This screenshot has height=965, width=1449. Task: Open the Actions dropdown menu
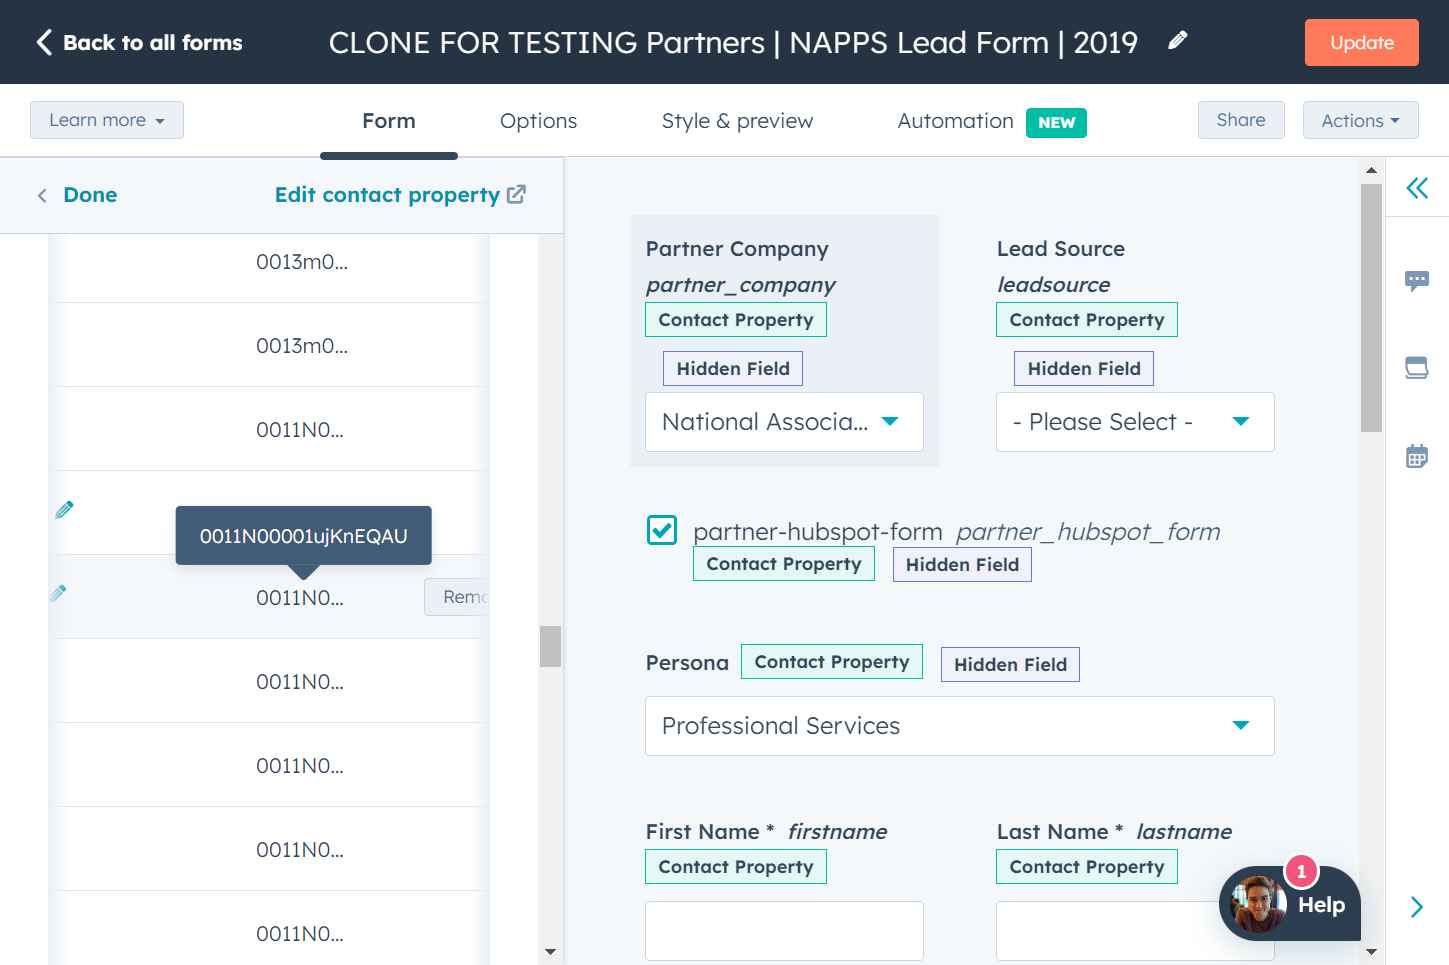[1360, 120]
